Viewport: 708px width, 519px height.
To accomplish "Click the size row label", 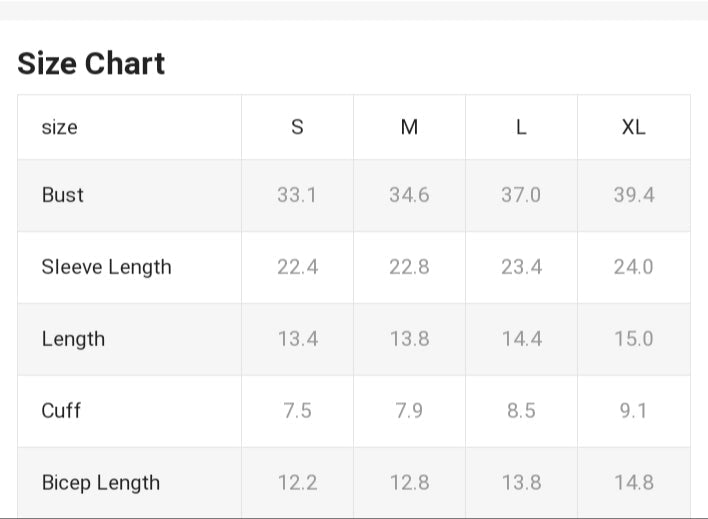I will click(59, 127).
